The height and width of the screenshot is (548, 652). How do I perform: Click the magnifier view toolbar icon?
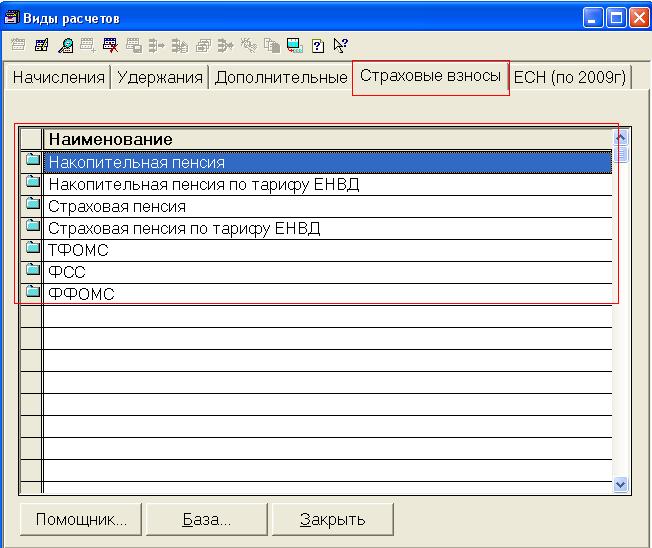[65, 45]
